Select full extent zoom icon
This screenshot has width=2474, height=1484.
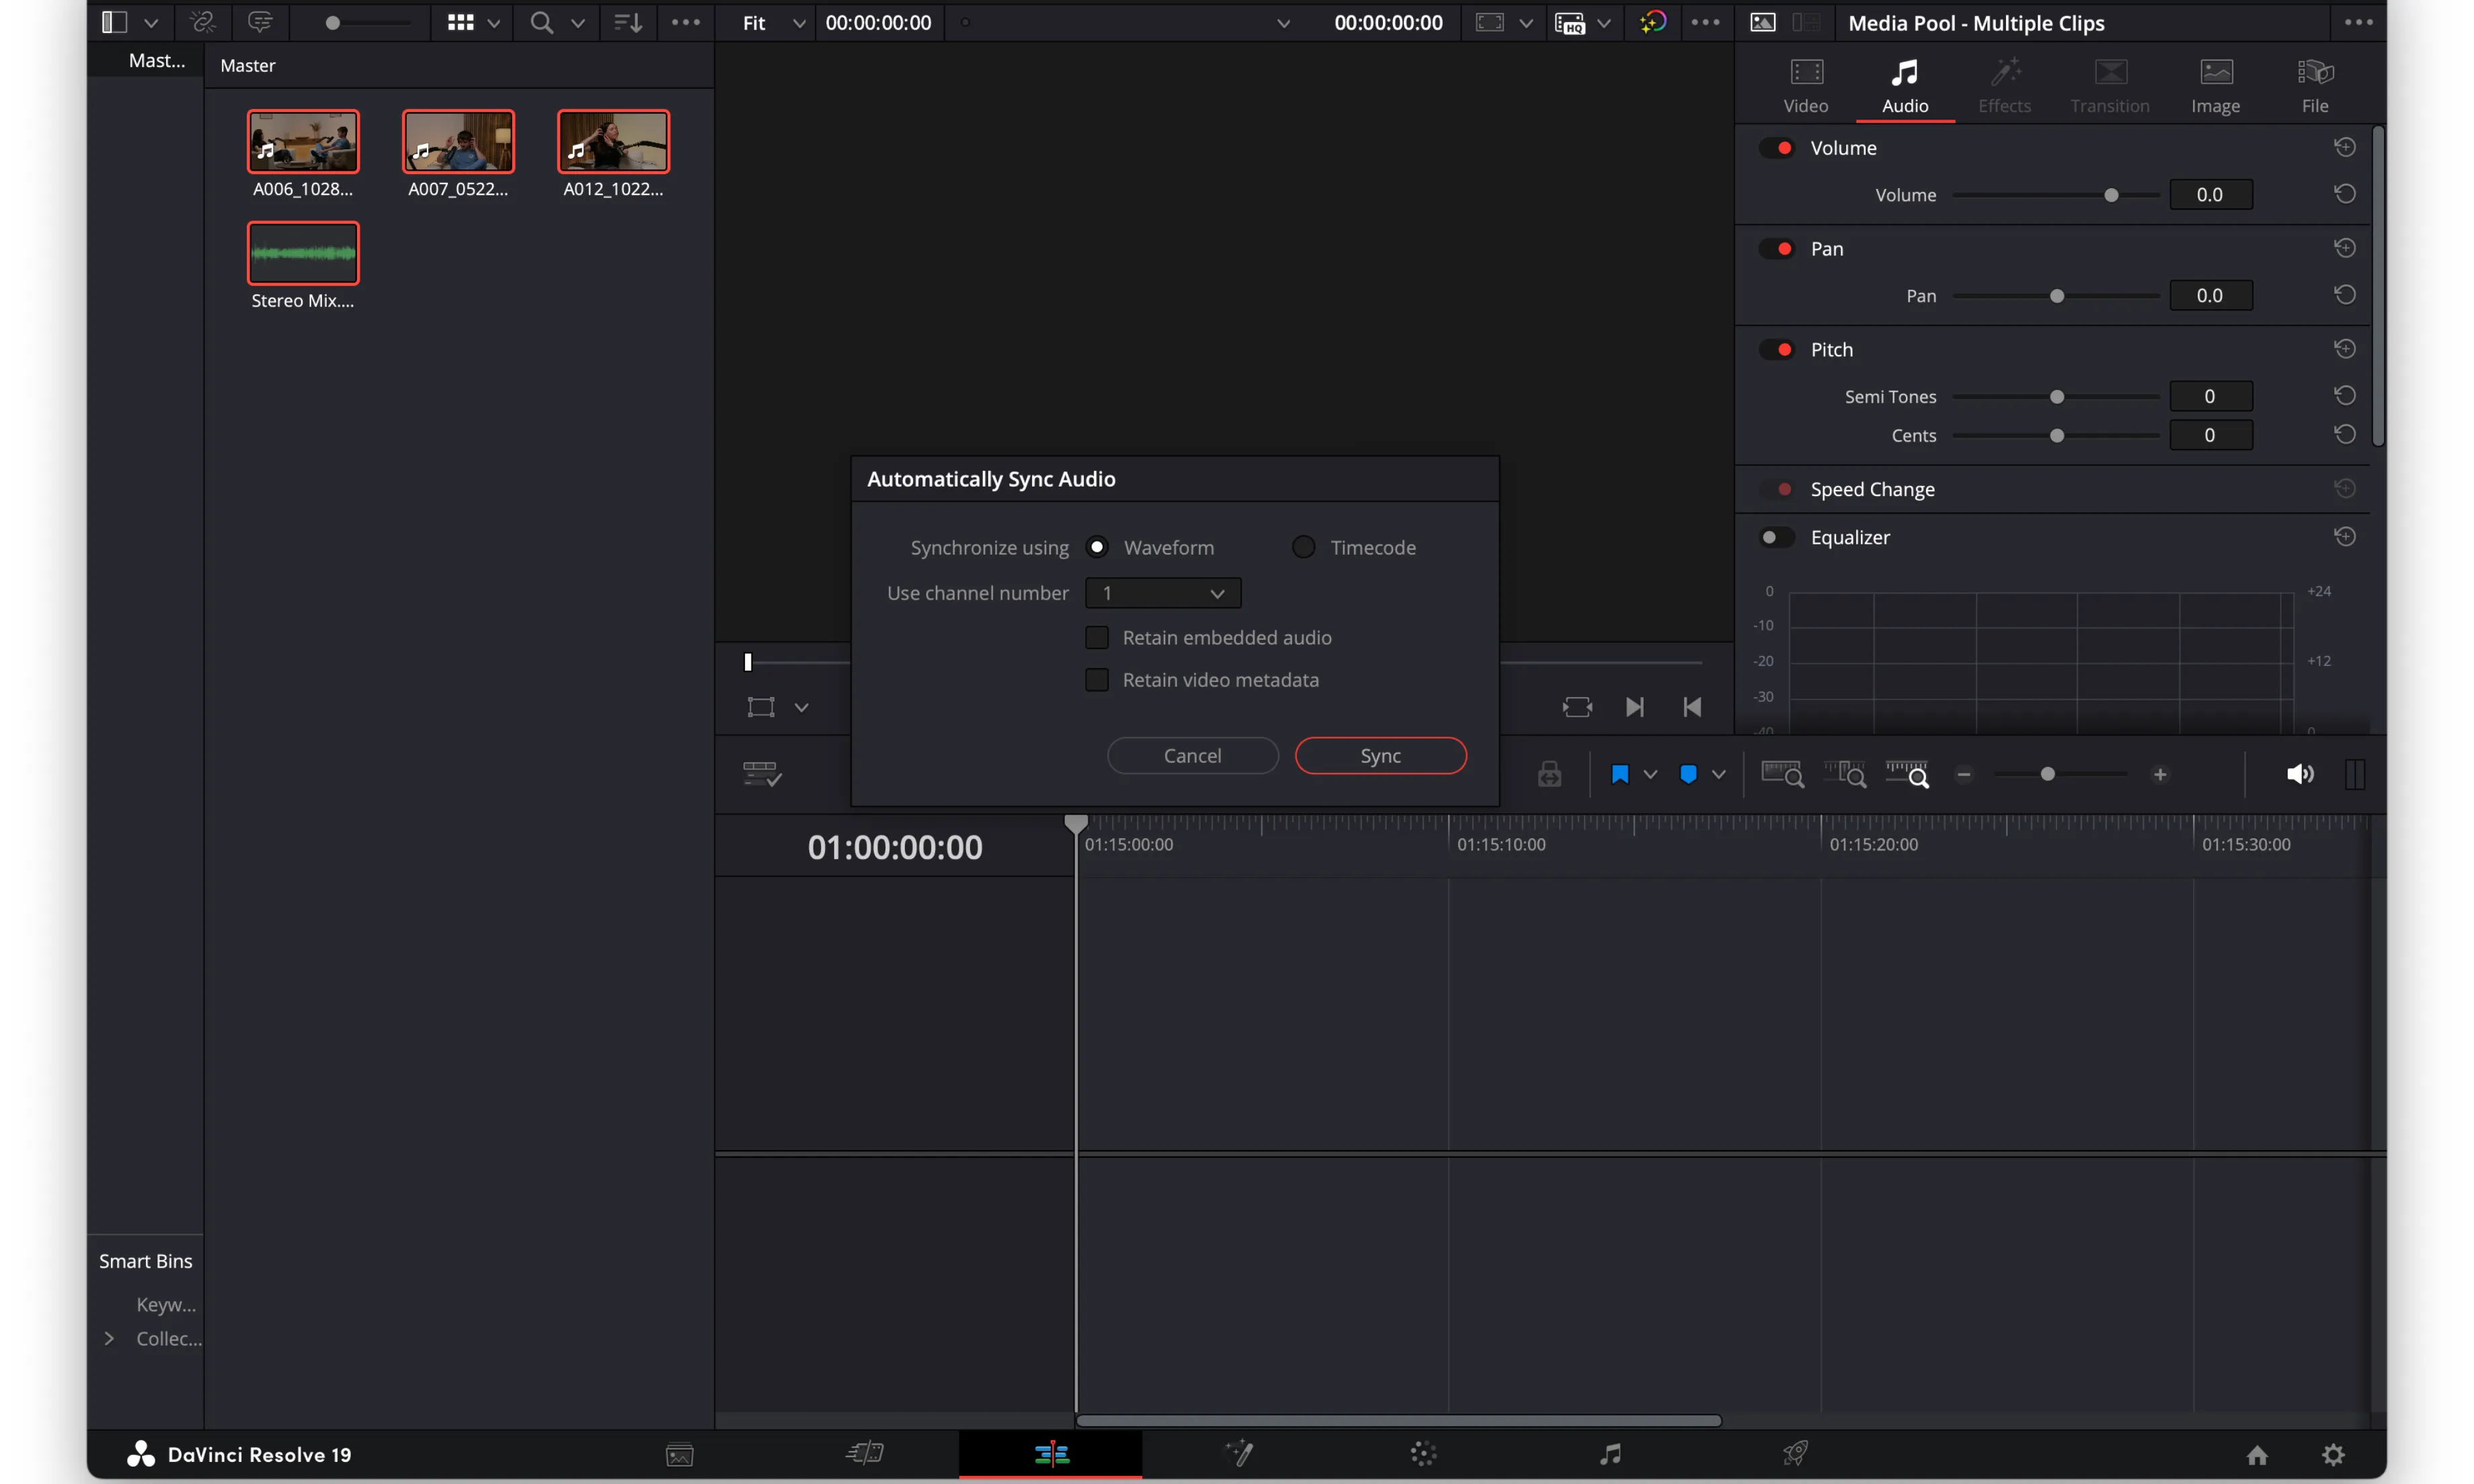click(x=1782, y=774)
